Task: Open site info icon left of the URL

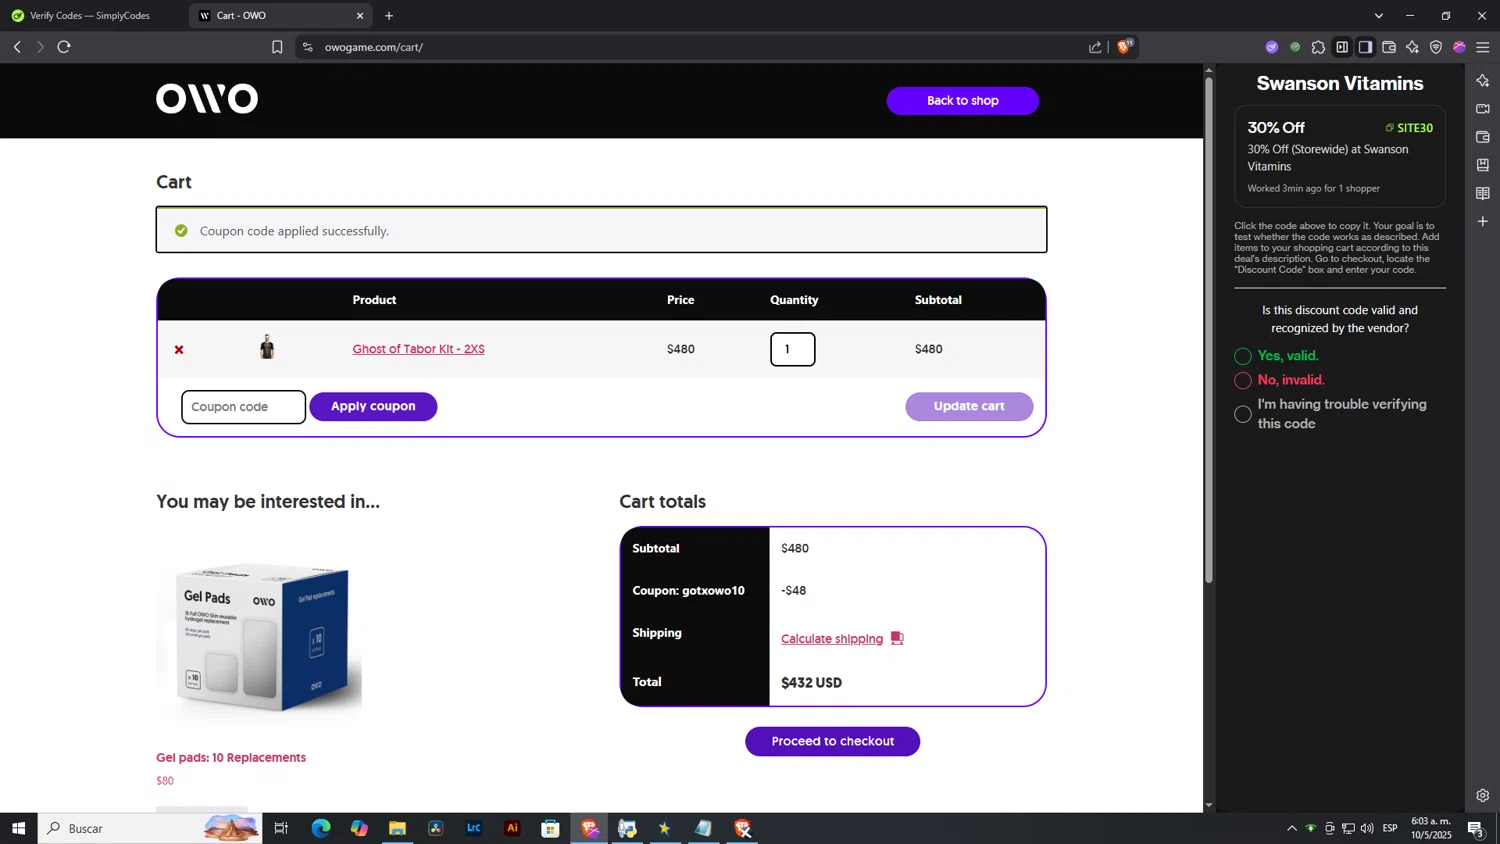Action: tap(308, 47)
